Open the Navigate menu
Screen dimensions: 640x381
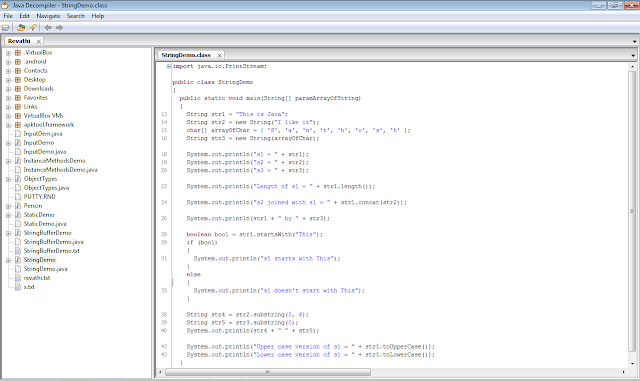[48, 16]
